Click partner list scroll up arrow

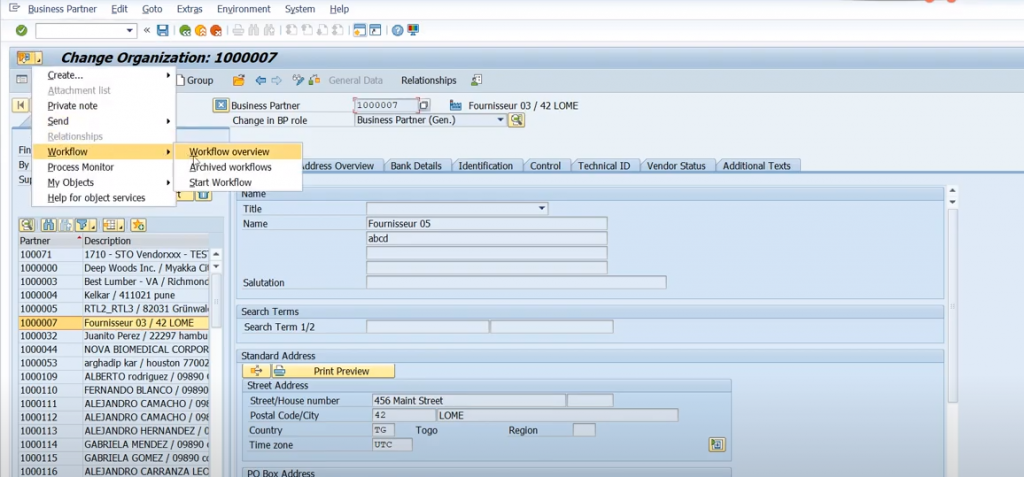[216, 254]
